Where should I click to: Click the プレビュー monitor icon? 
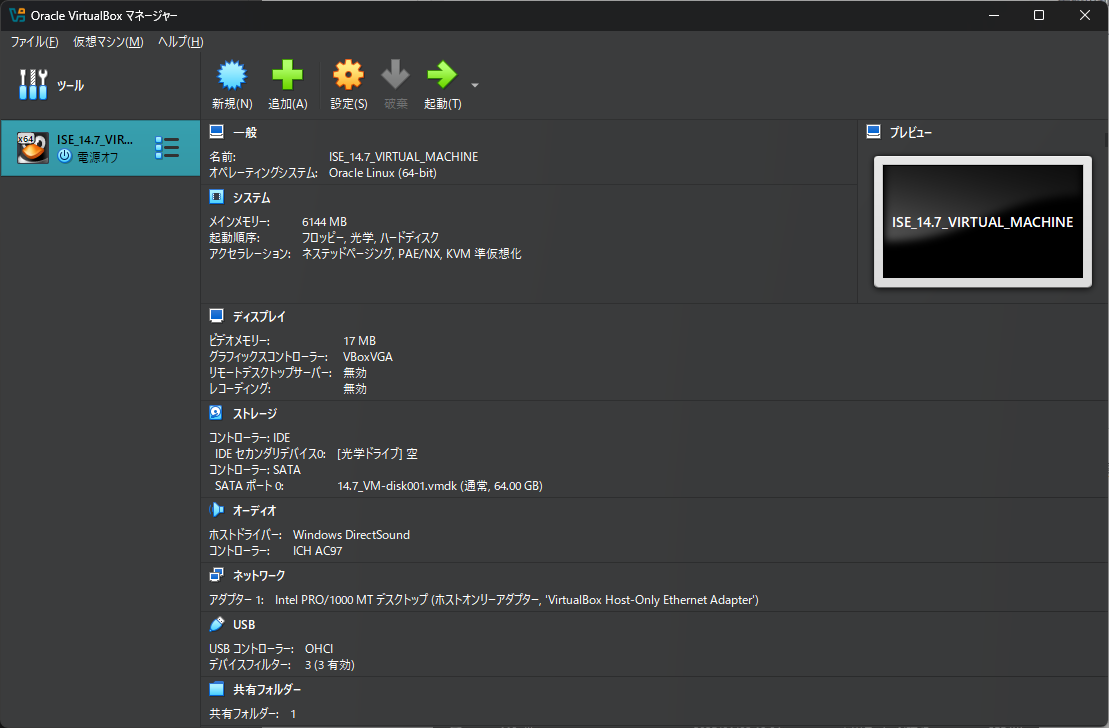coord(873,132)
